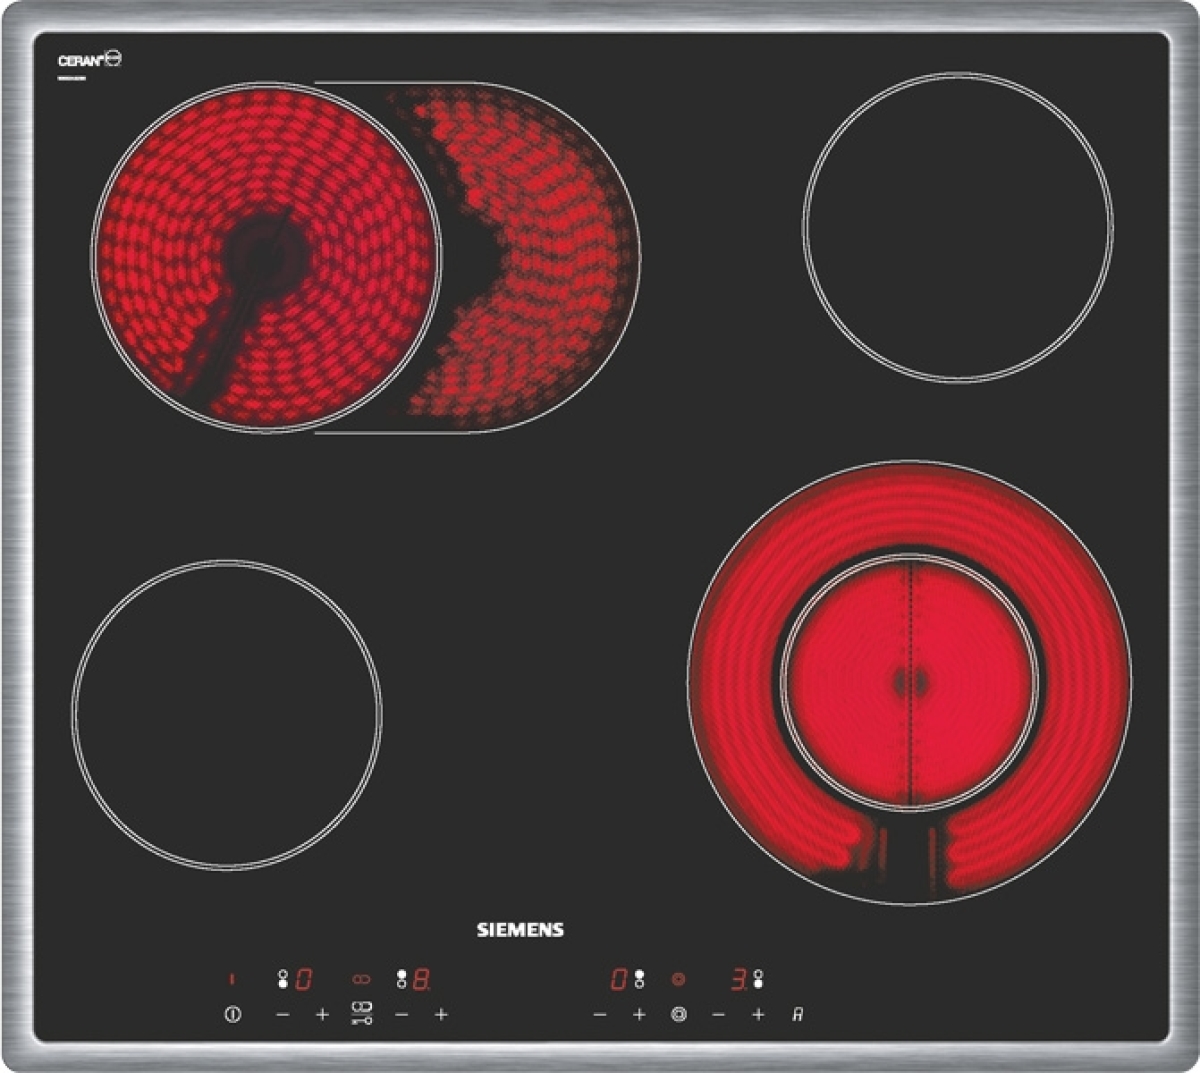Screen dimensions: 1200x1073
Task: Touch the glowing round roaster cooking zone
Action: (266, 257)
